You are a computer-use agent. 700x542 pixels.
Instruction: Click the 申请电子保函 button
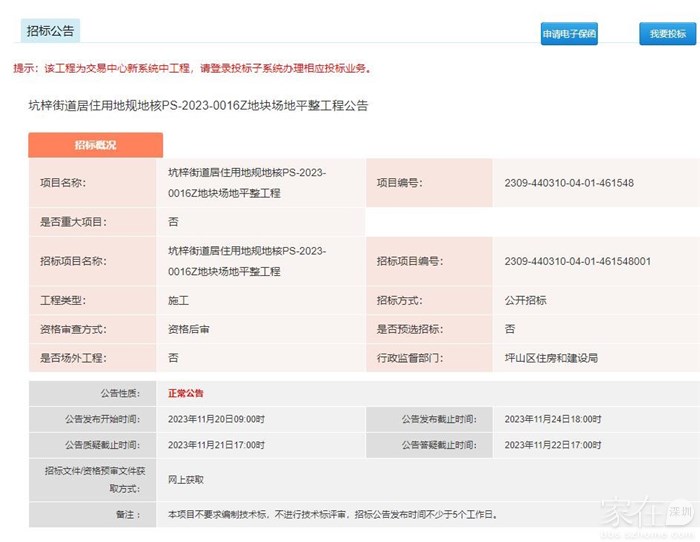point(569,34)
